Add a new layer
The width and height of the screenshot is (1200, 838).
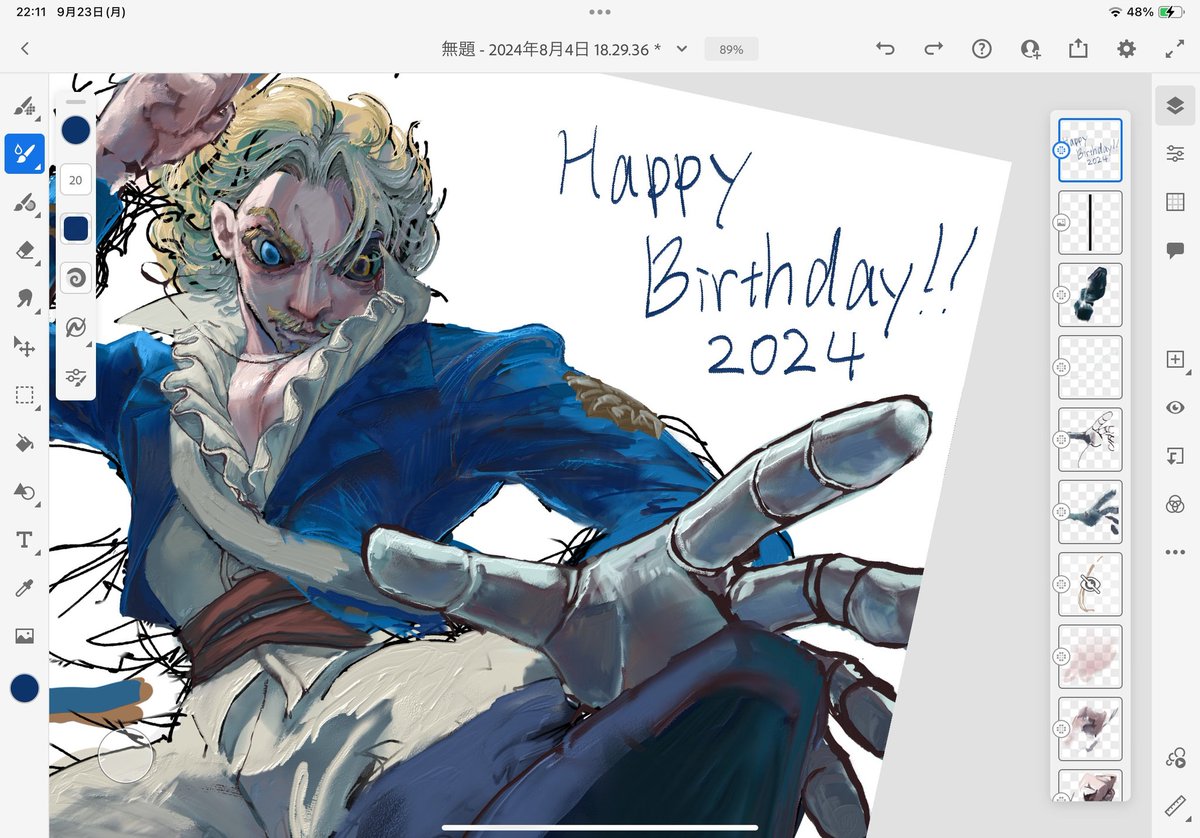(1175, 359)
